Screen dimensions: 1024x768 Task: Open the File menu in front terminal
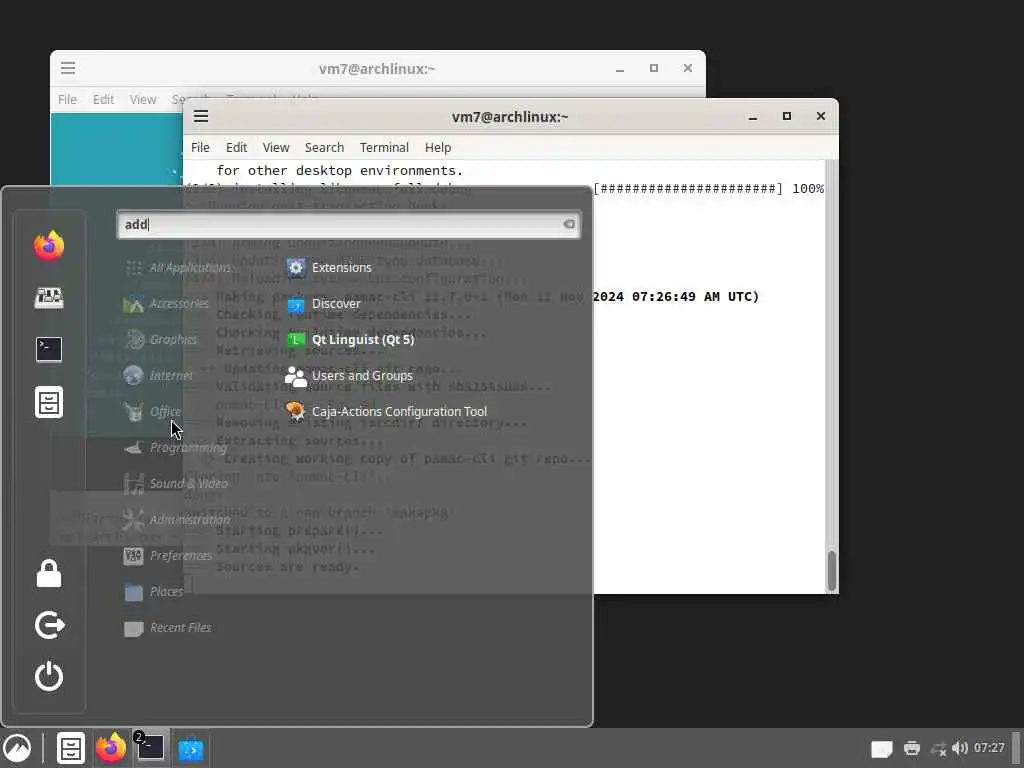coord(200,148)
